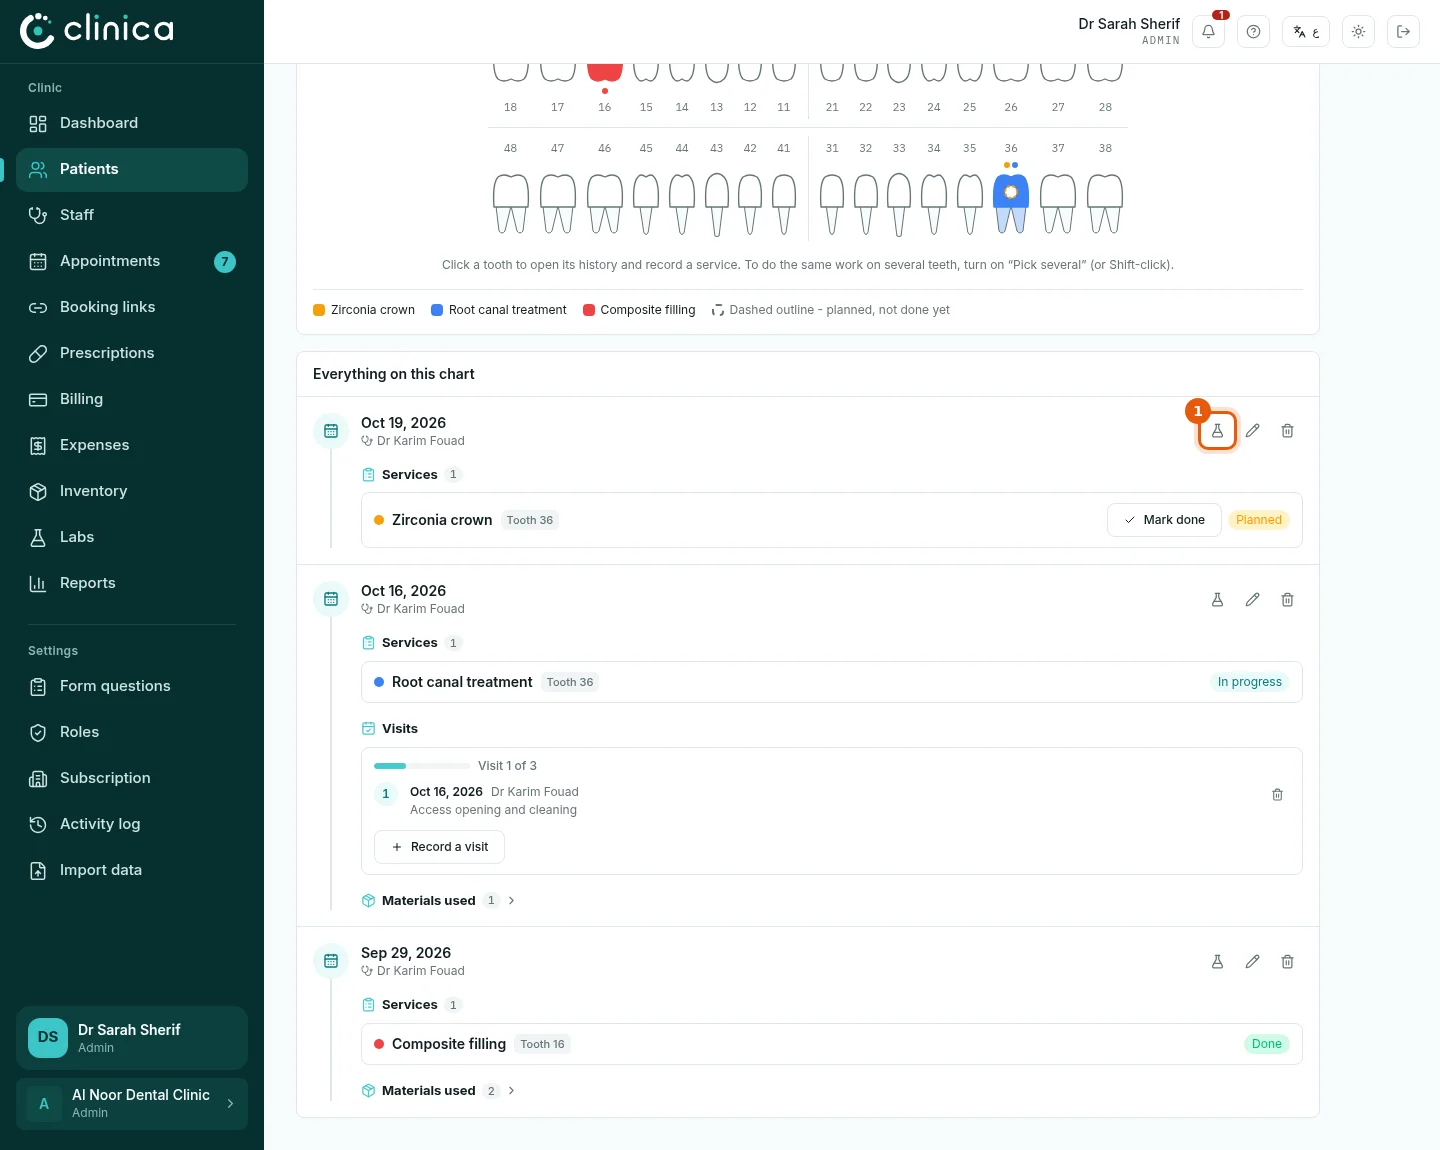The height and width of the screenshot is (1150, 1440).
Task: Click Root canal treatment blue legend swatch
Action: pyautogui.click(x=437, y=310)
